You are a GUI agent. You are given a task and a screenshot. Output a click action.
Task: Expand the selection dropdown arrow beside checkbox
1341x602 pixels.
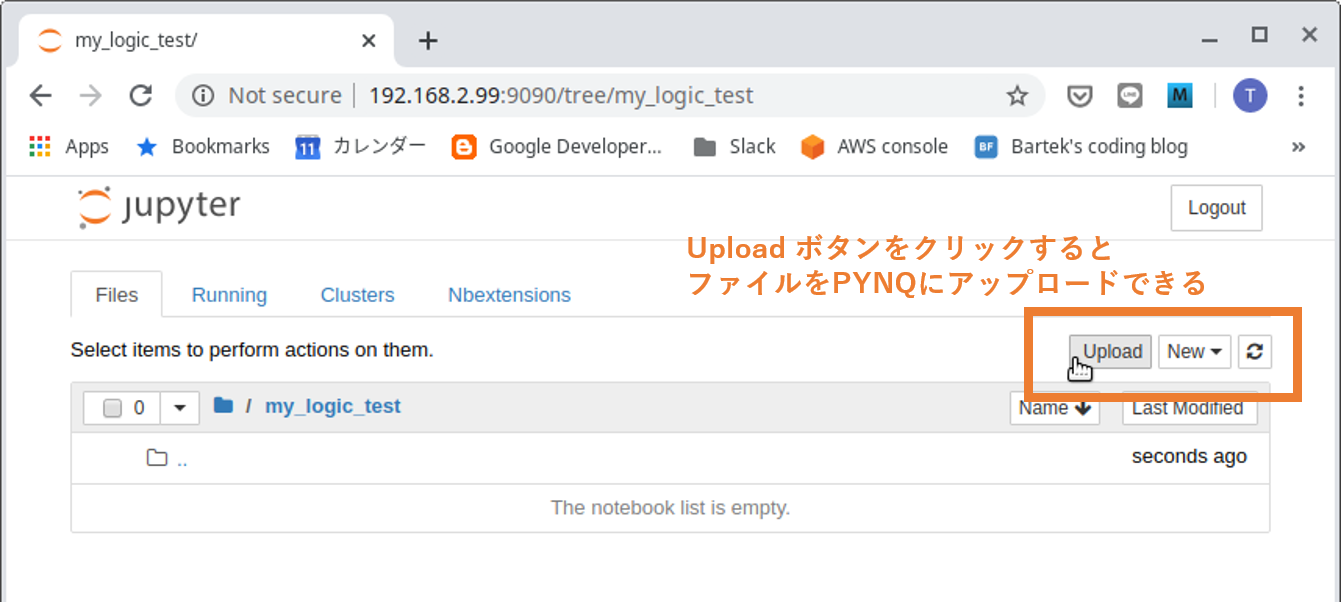[180, 408]
